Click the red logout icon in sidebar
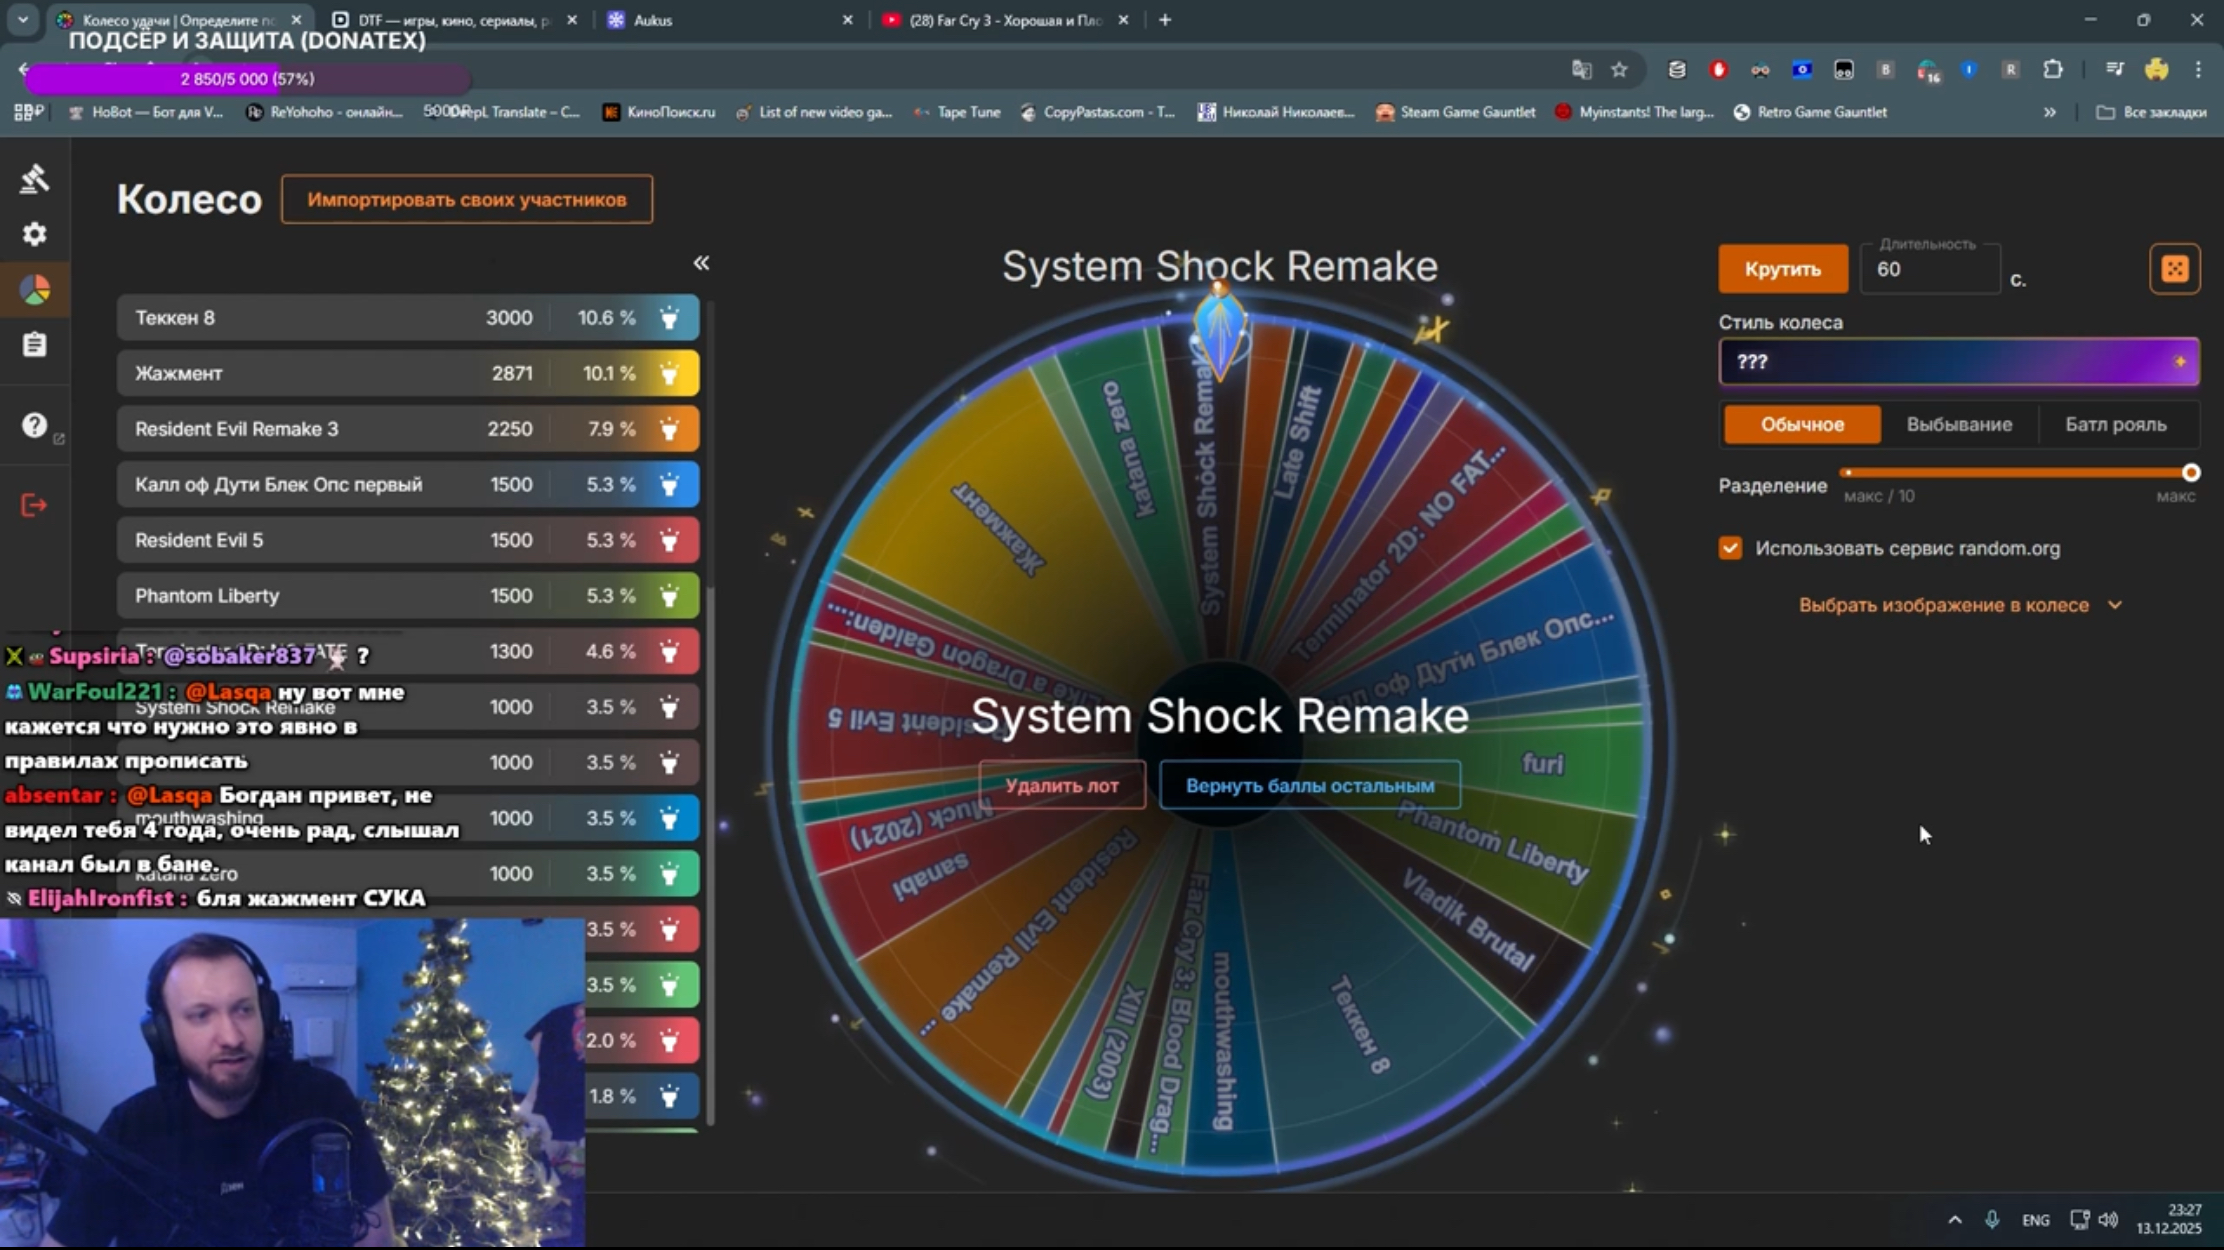The width and height of the screenshot is (2224, 1250). pos(35,505)
